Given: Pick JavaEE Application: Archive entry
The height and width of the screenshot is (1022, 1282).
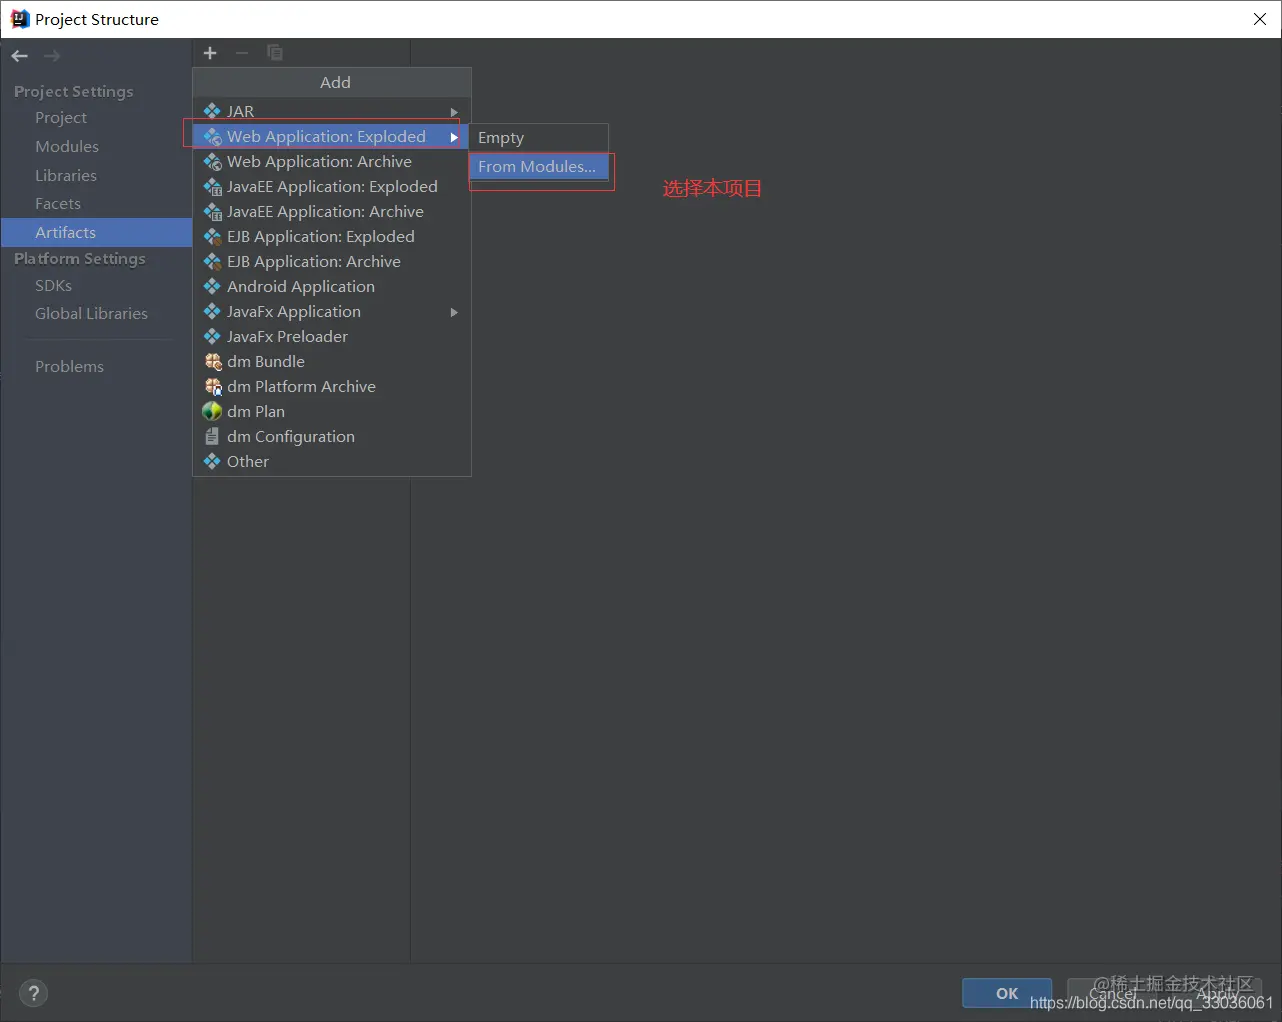Looking at the screenshot, I should click(331, 211).
